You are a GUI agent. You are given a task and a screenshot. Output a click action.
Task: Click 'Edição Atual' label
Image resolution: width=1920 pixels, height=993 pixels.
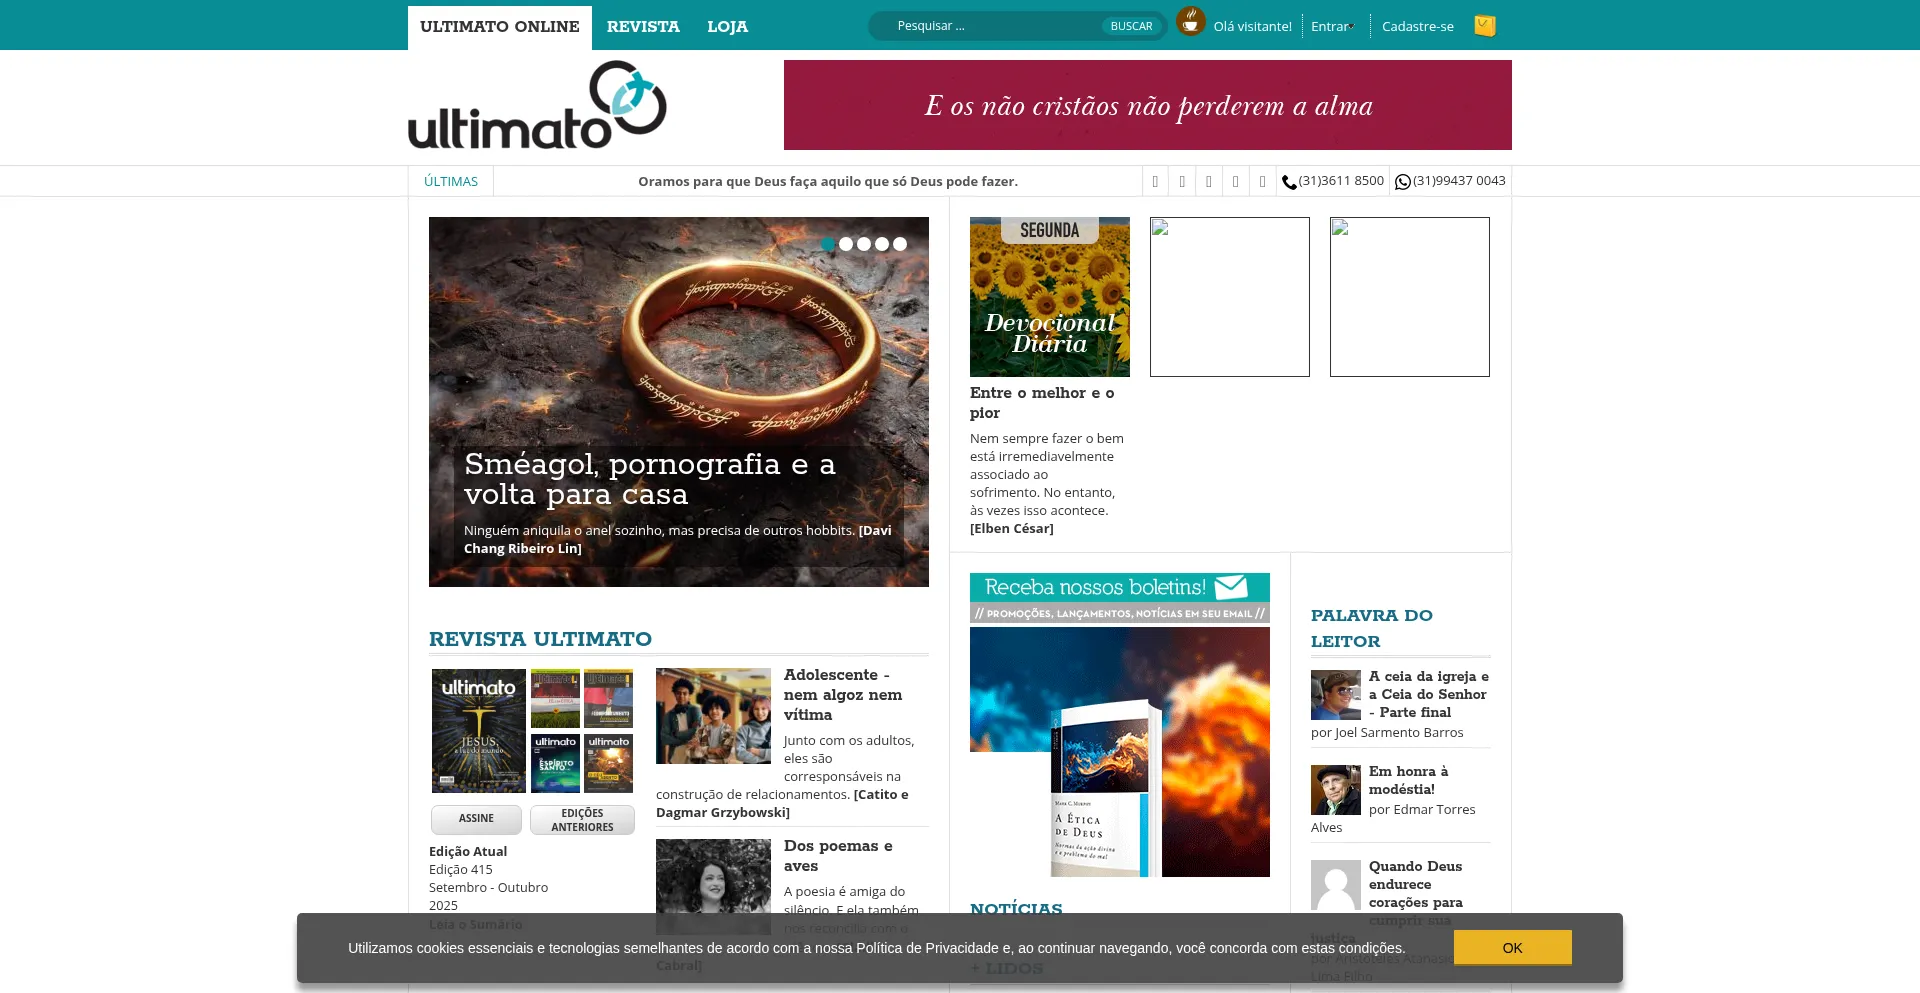468,852
